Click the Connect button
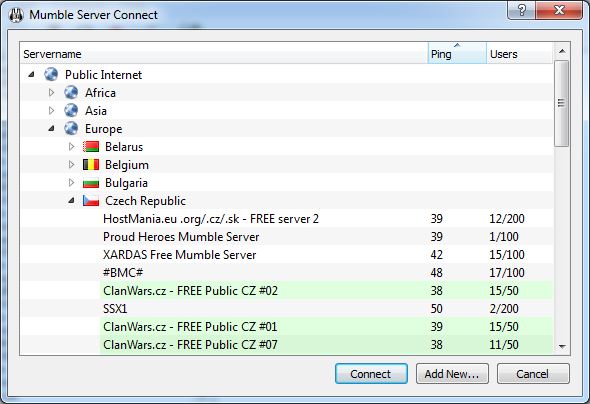590x404 pixels. pos(371,374)
